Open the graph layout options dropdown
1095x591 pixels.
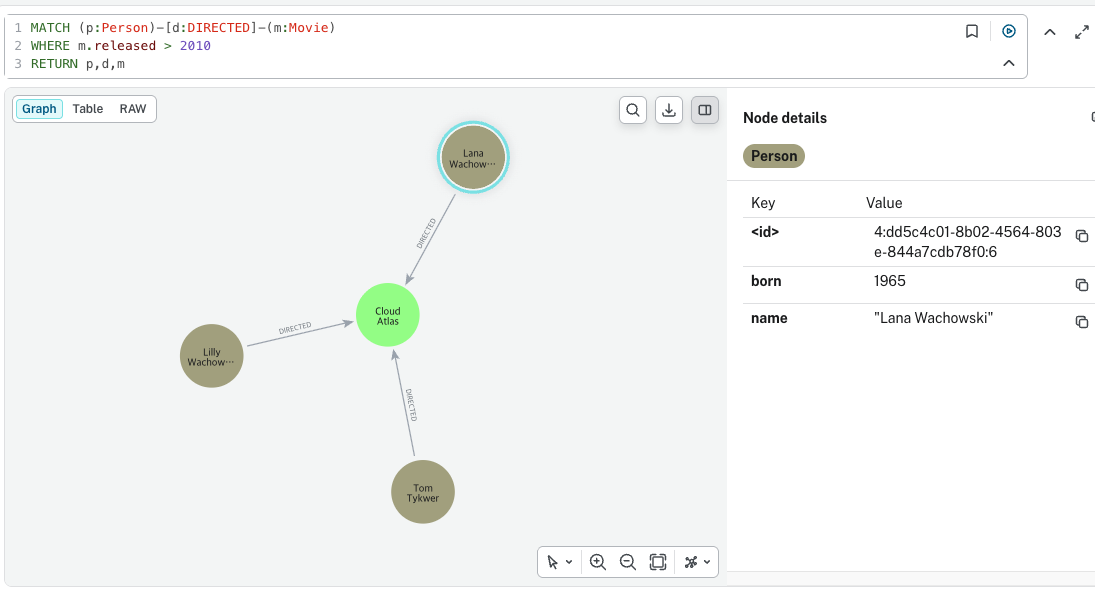pos(697,562)
